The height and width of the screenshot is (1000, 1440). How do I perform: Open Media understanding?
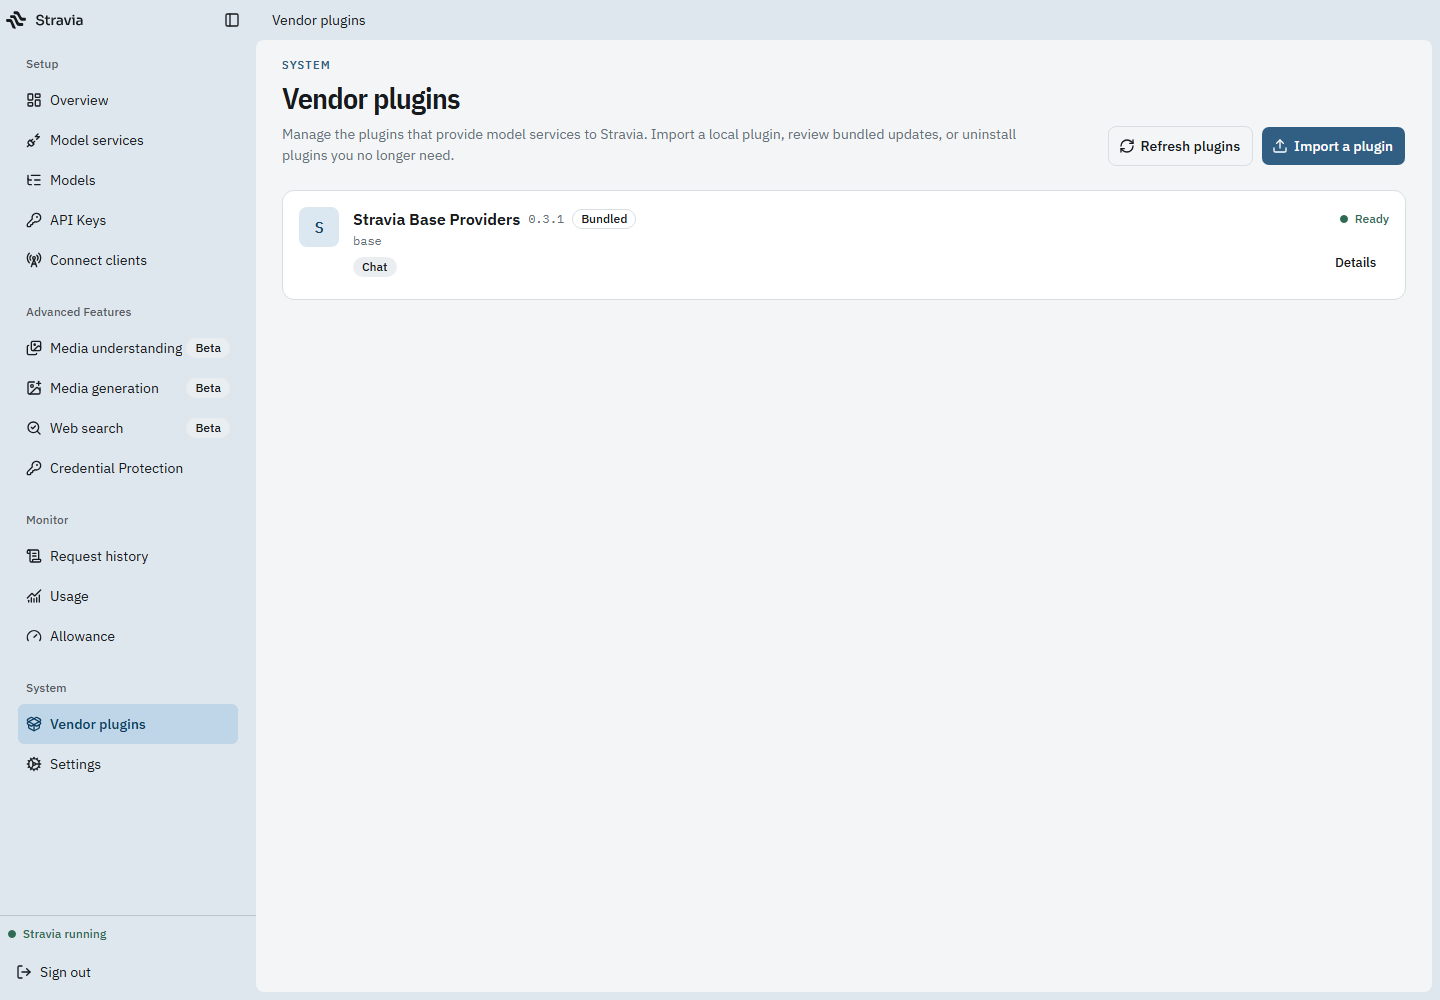pyautogui.click(x=128, y=348)
